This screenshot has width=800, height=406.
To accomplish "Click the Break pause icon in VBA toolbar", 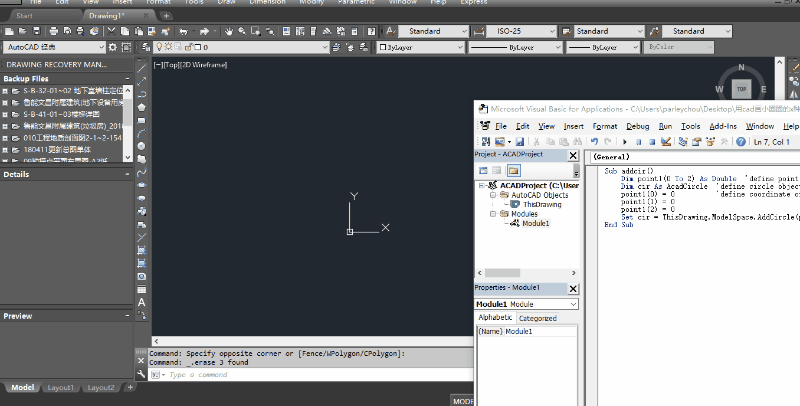I will [638, 142].
